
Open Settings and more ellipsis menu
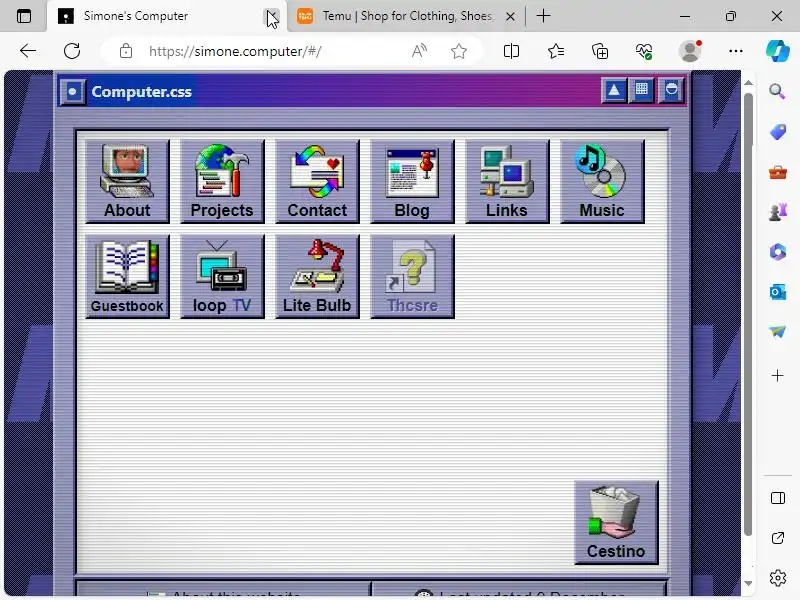pos(736,51)
